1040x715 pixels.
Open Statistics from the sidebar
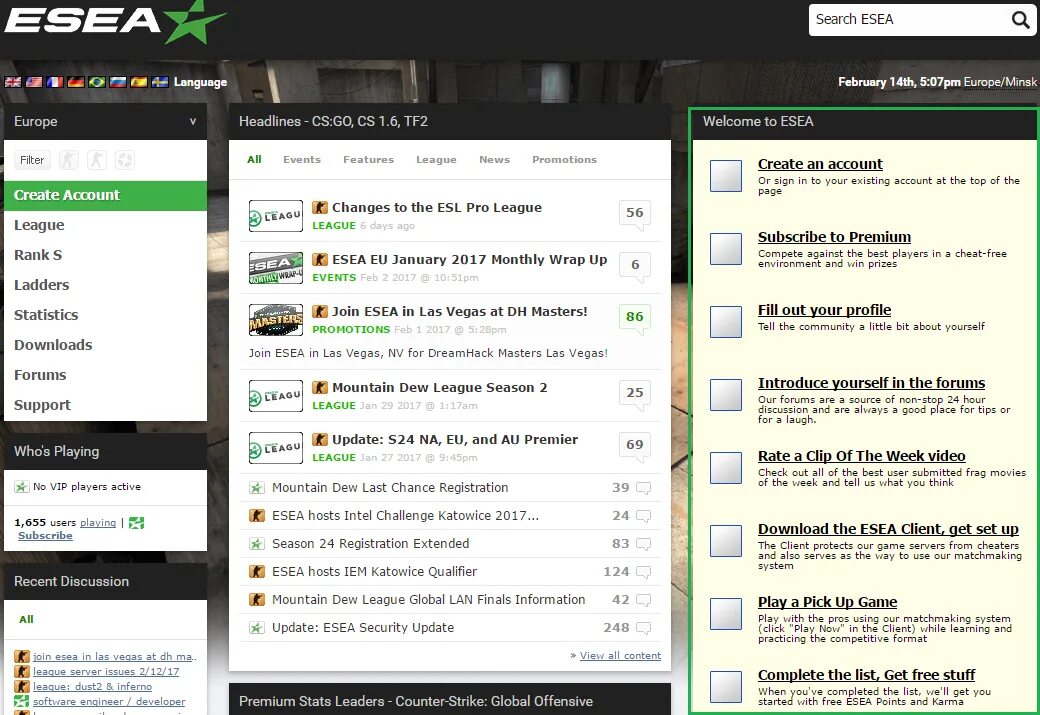pyautogui.click(x=46, y=314)
